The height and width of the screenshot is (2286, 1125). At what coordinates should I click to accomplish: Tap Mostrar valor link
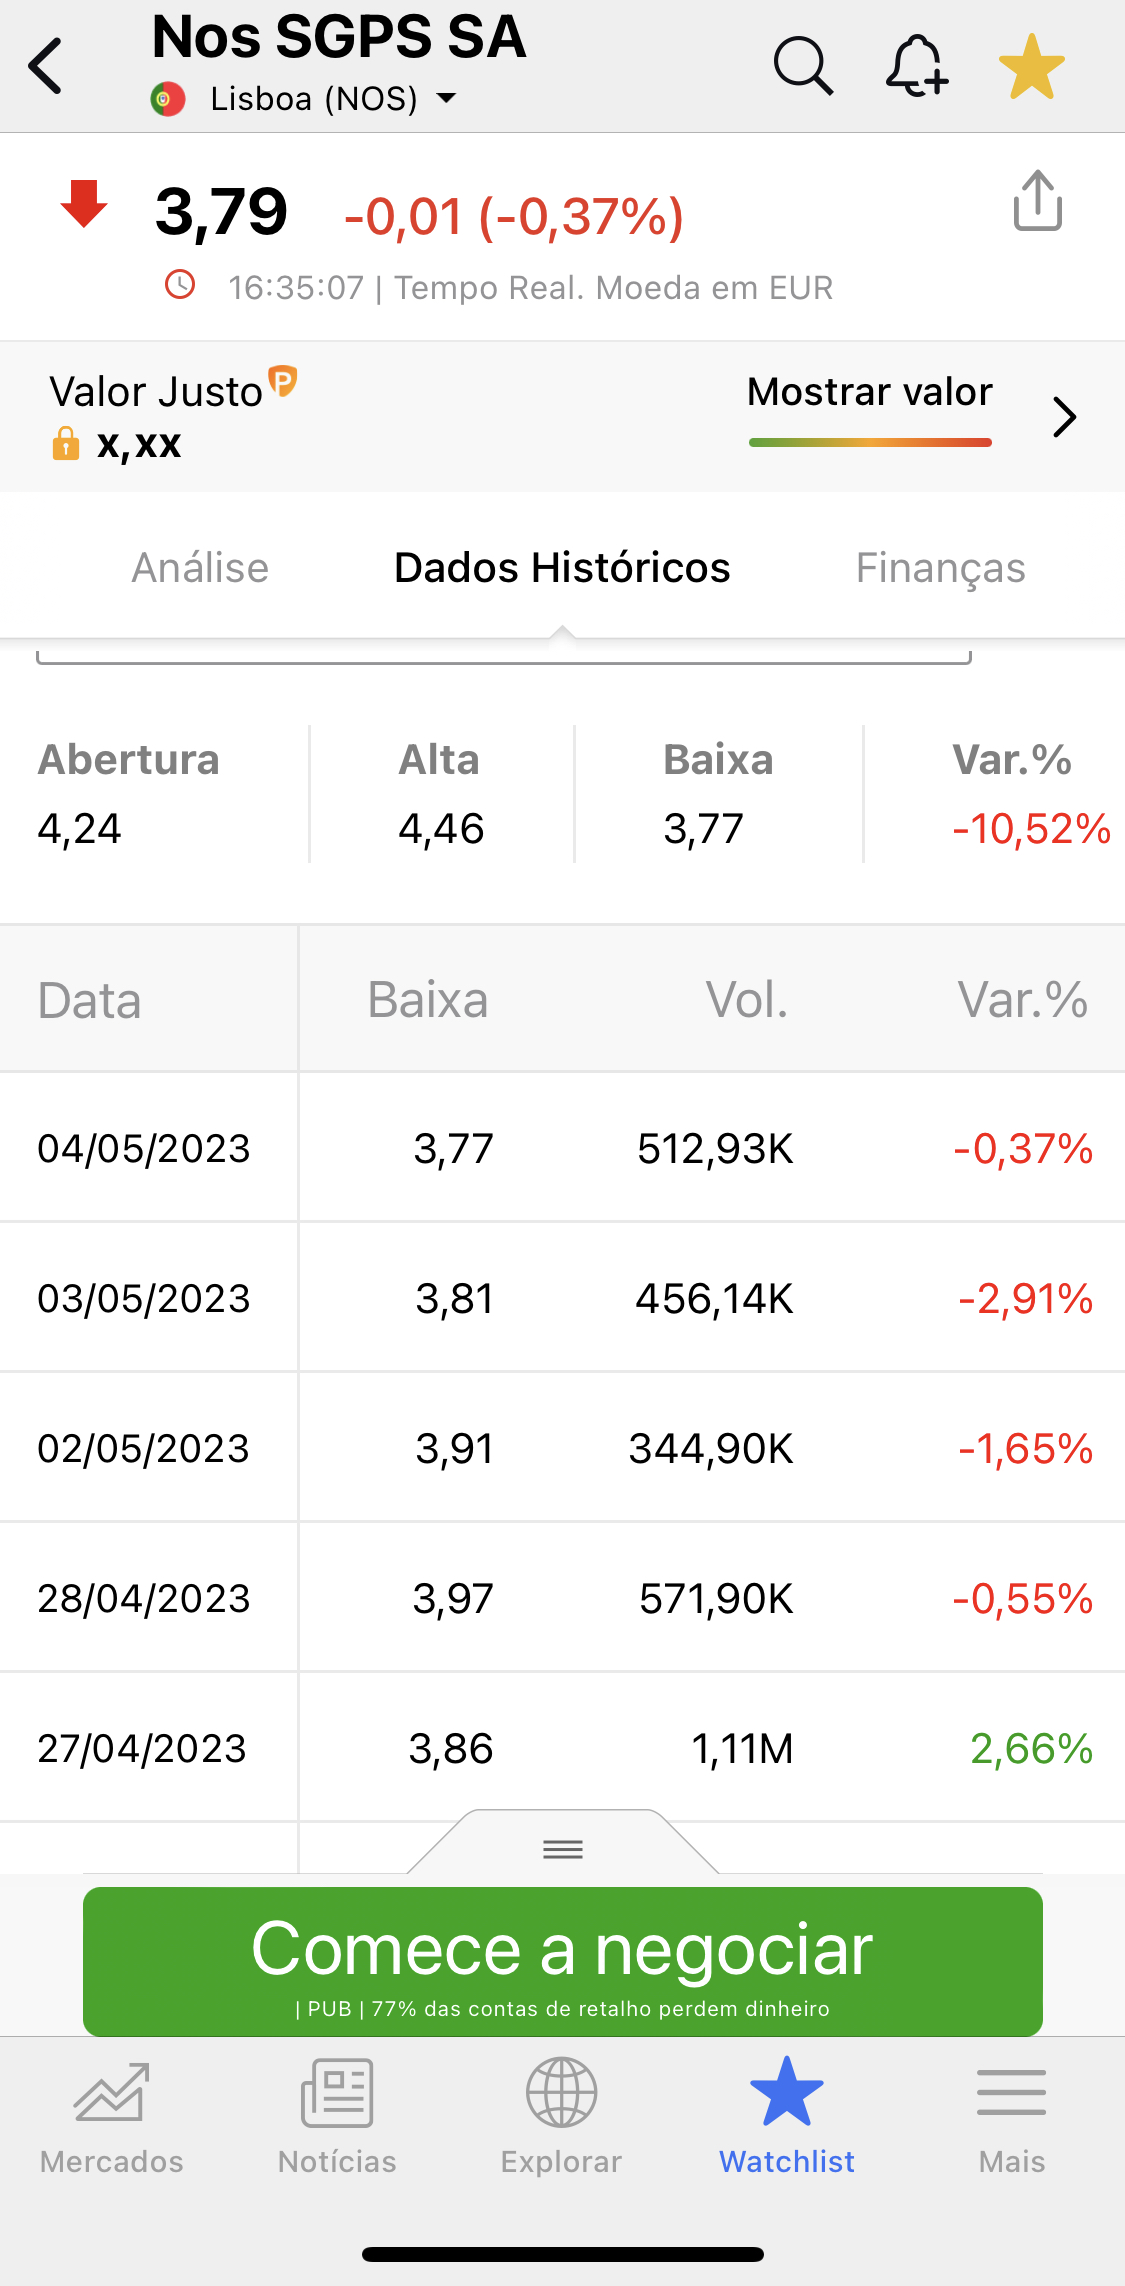point(869,391)
